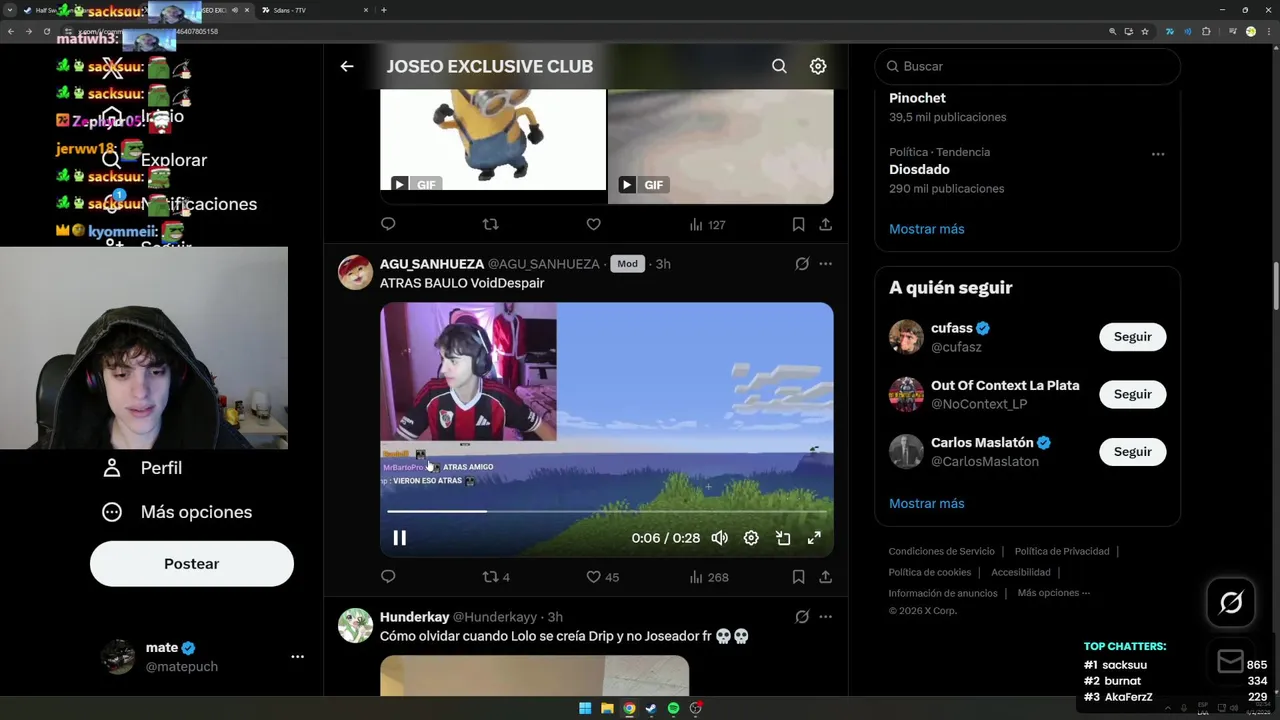
Task: Click the Postear button
Action: (x=192, y=564)
